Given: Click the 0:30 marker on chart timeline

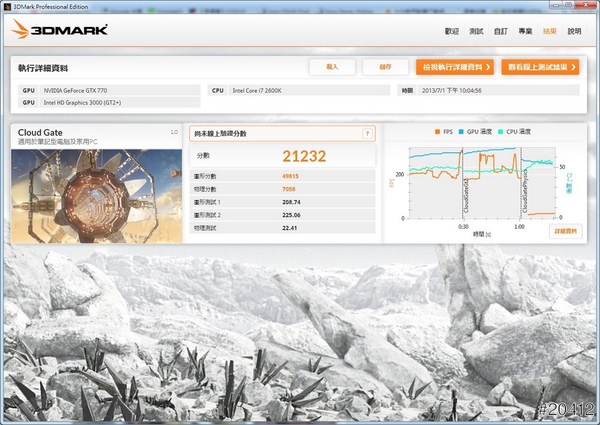Looking at the screenshot, I should 463,226.
